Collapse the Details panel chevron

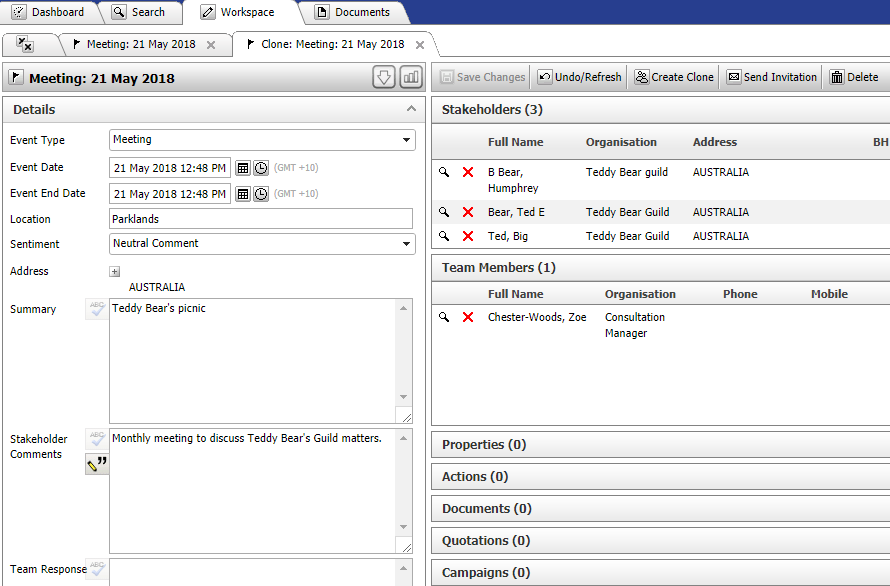click(412, 109)
